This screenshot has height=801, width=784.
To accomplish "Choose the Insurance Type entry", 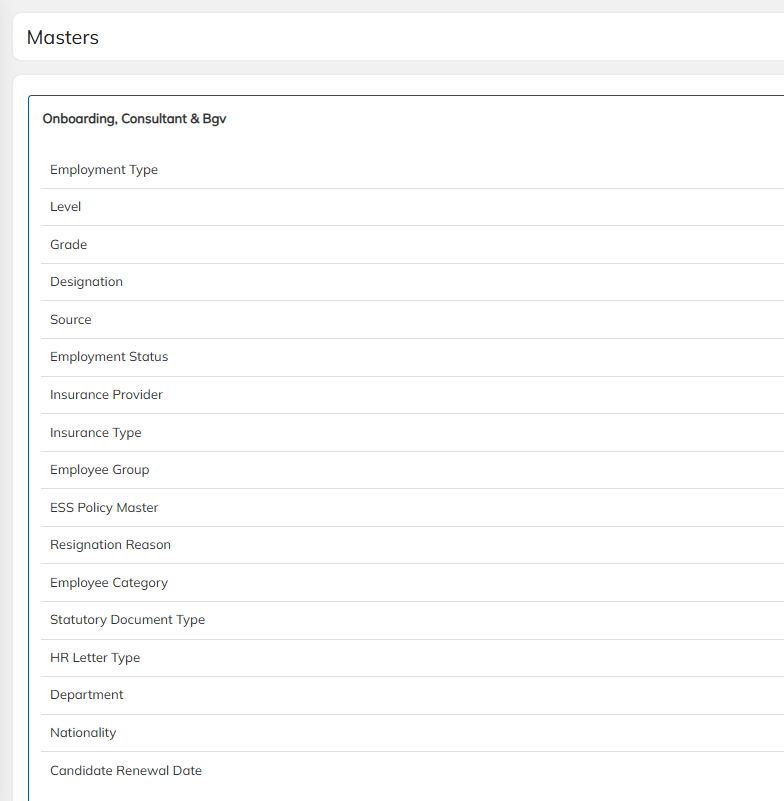I will click(96, 433).
